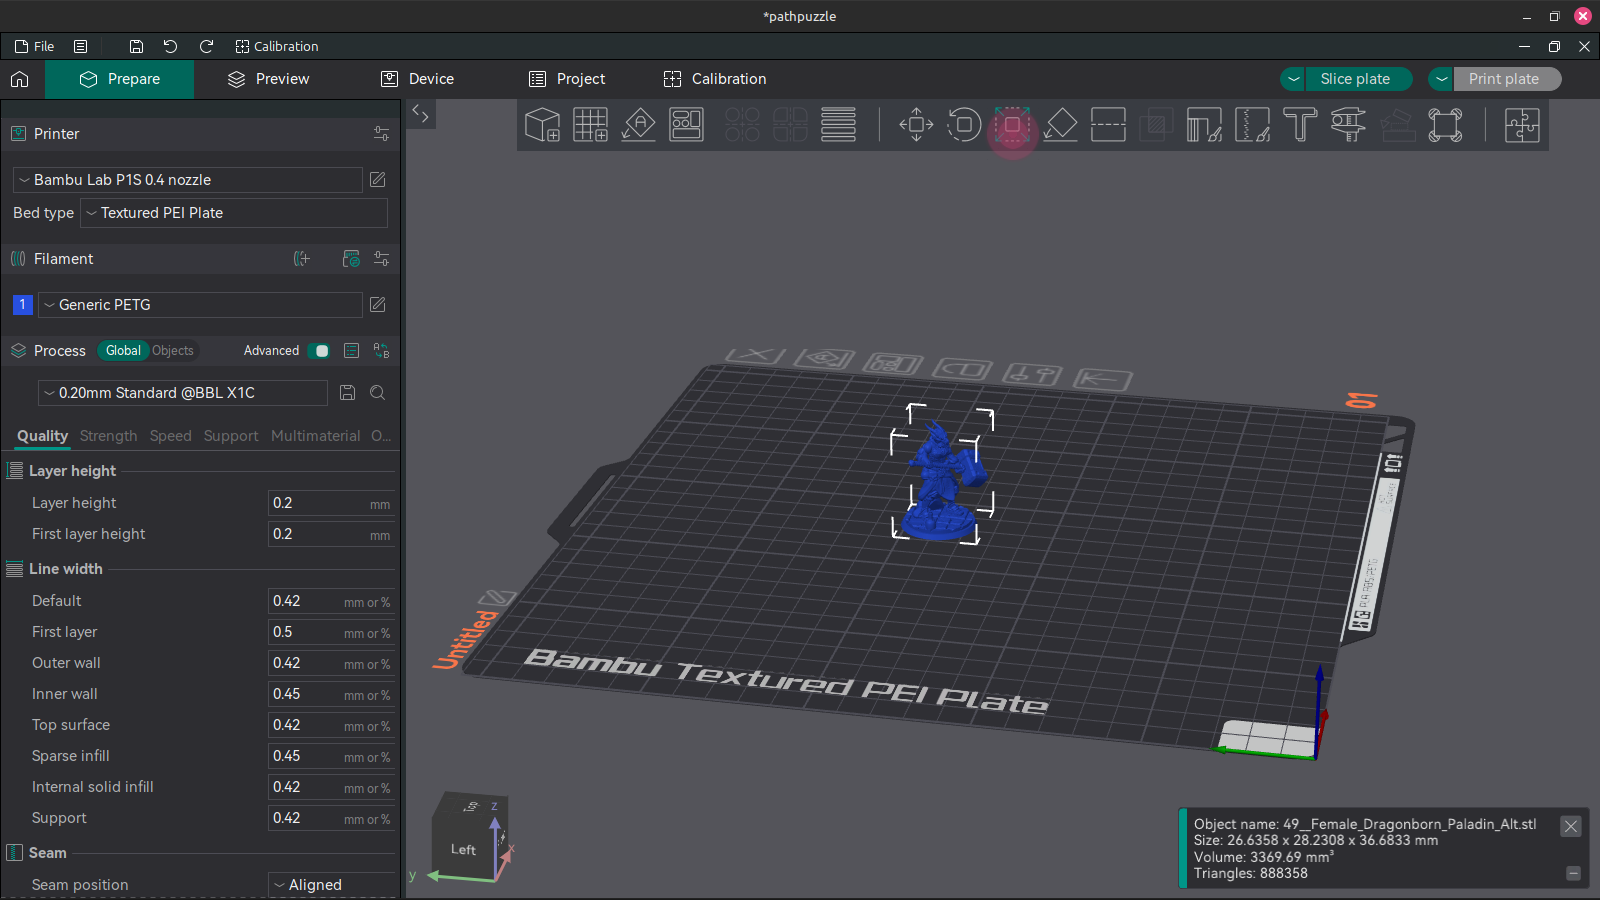Click the filament 1 color swatch

[22, 305]
